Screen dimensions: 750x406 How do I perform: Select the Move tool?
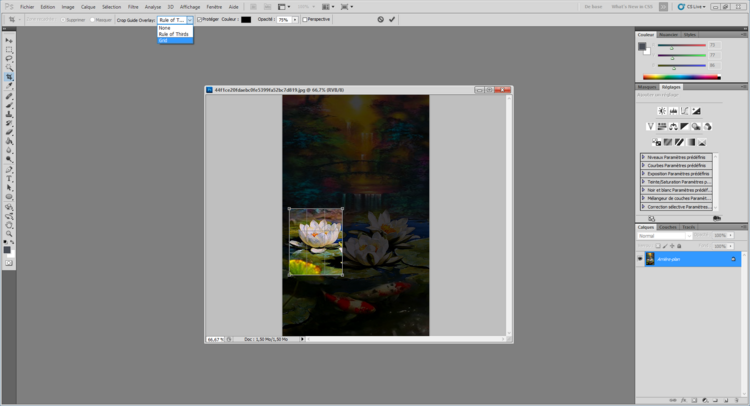[9, 40]
